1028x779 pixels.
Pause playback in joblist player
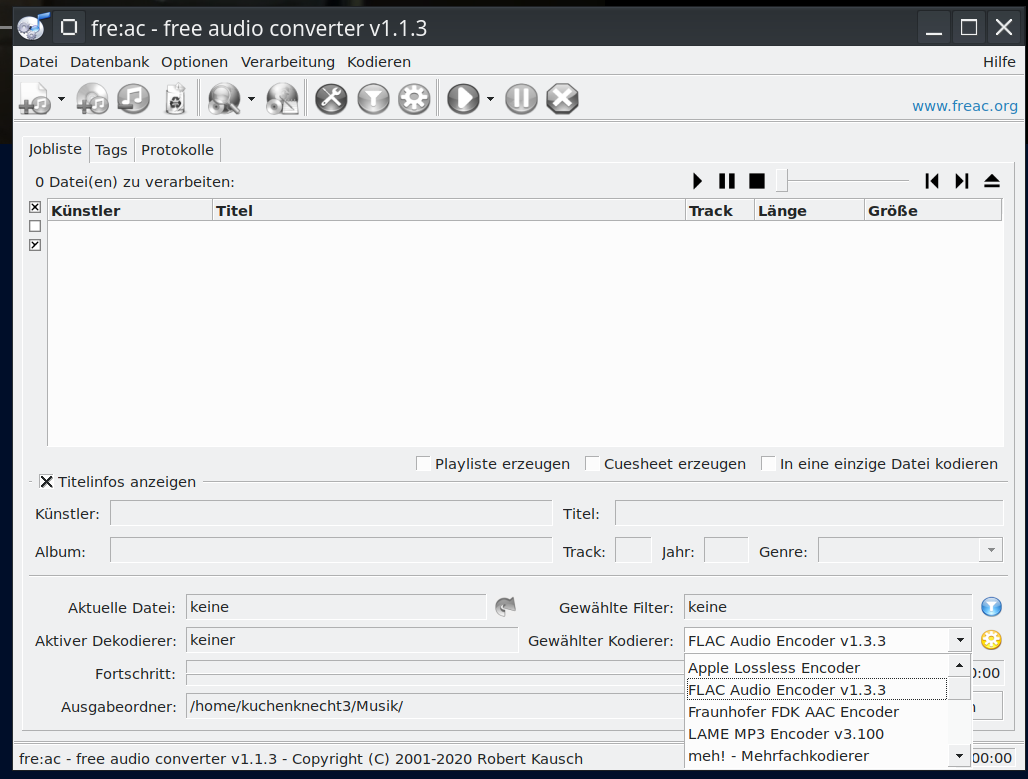click(x=727, y=181)
